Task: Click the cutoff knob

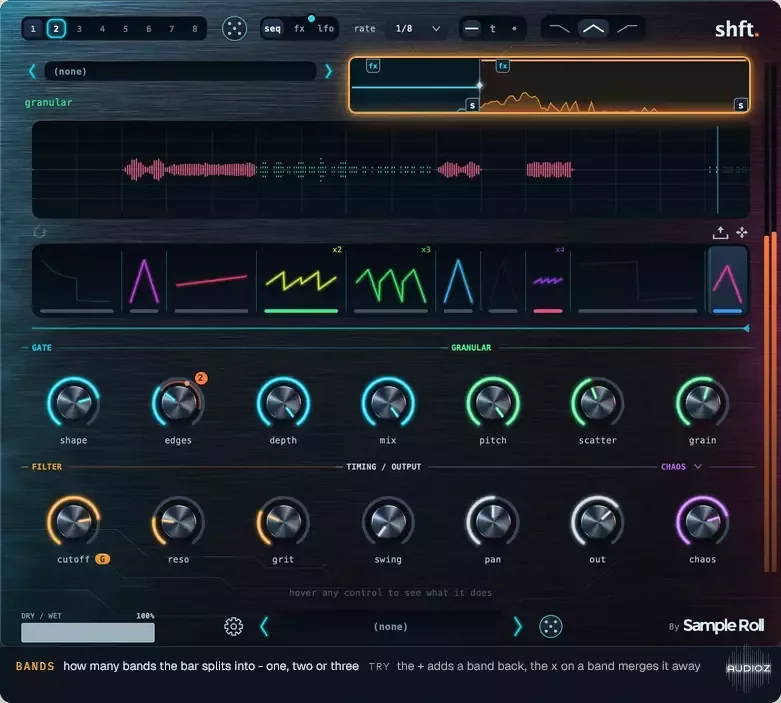Action: pos(74,522)
